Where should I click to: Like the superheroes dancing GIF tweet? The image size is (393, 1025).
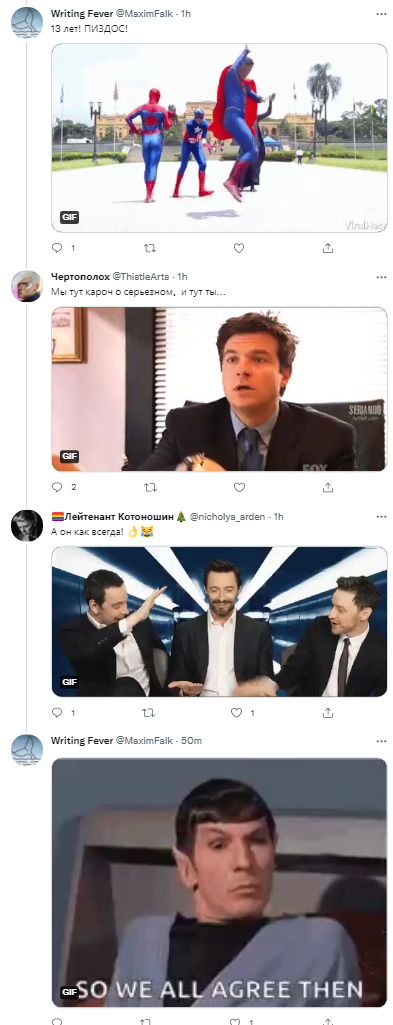(x=239, y=248)
